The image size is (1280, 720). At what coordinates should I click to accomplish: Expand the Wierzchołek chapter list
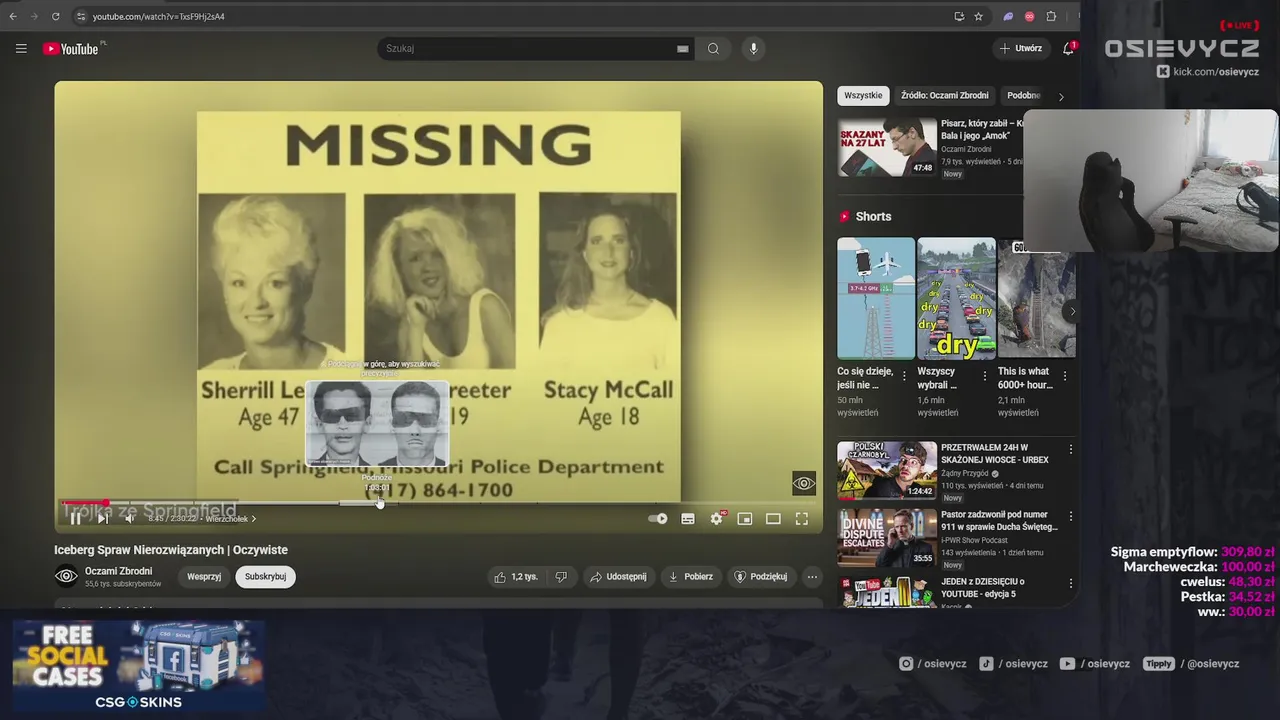tap(231, 518)
